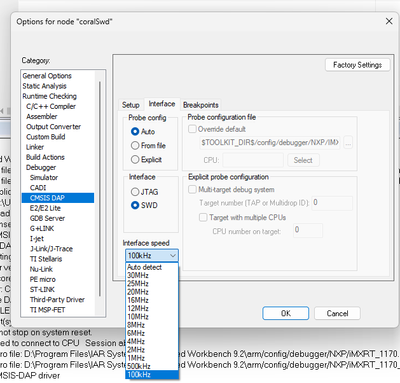This screenshot has height=383, width=400.
Task: Select TI MSP-FET driver entry
Action: tap(48, 310)
